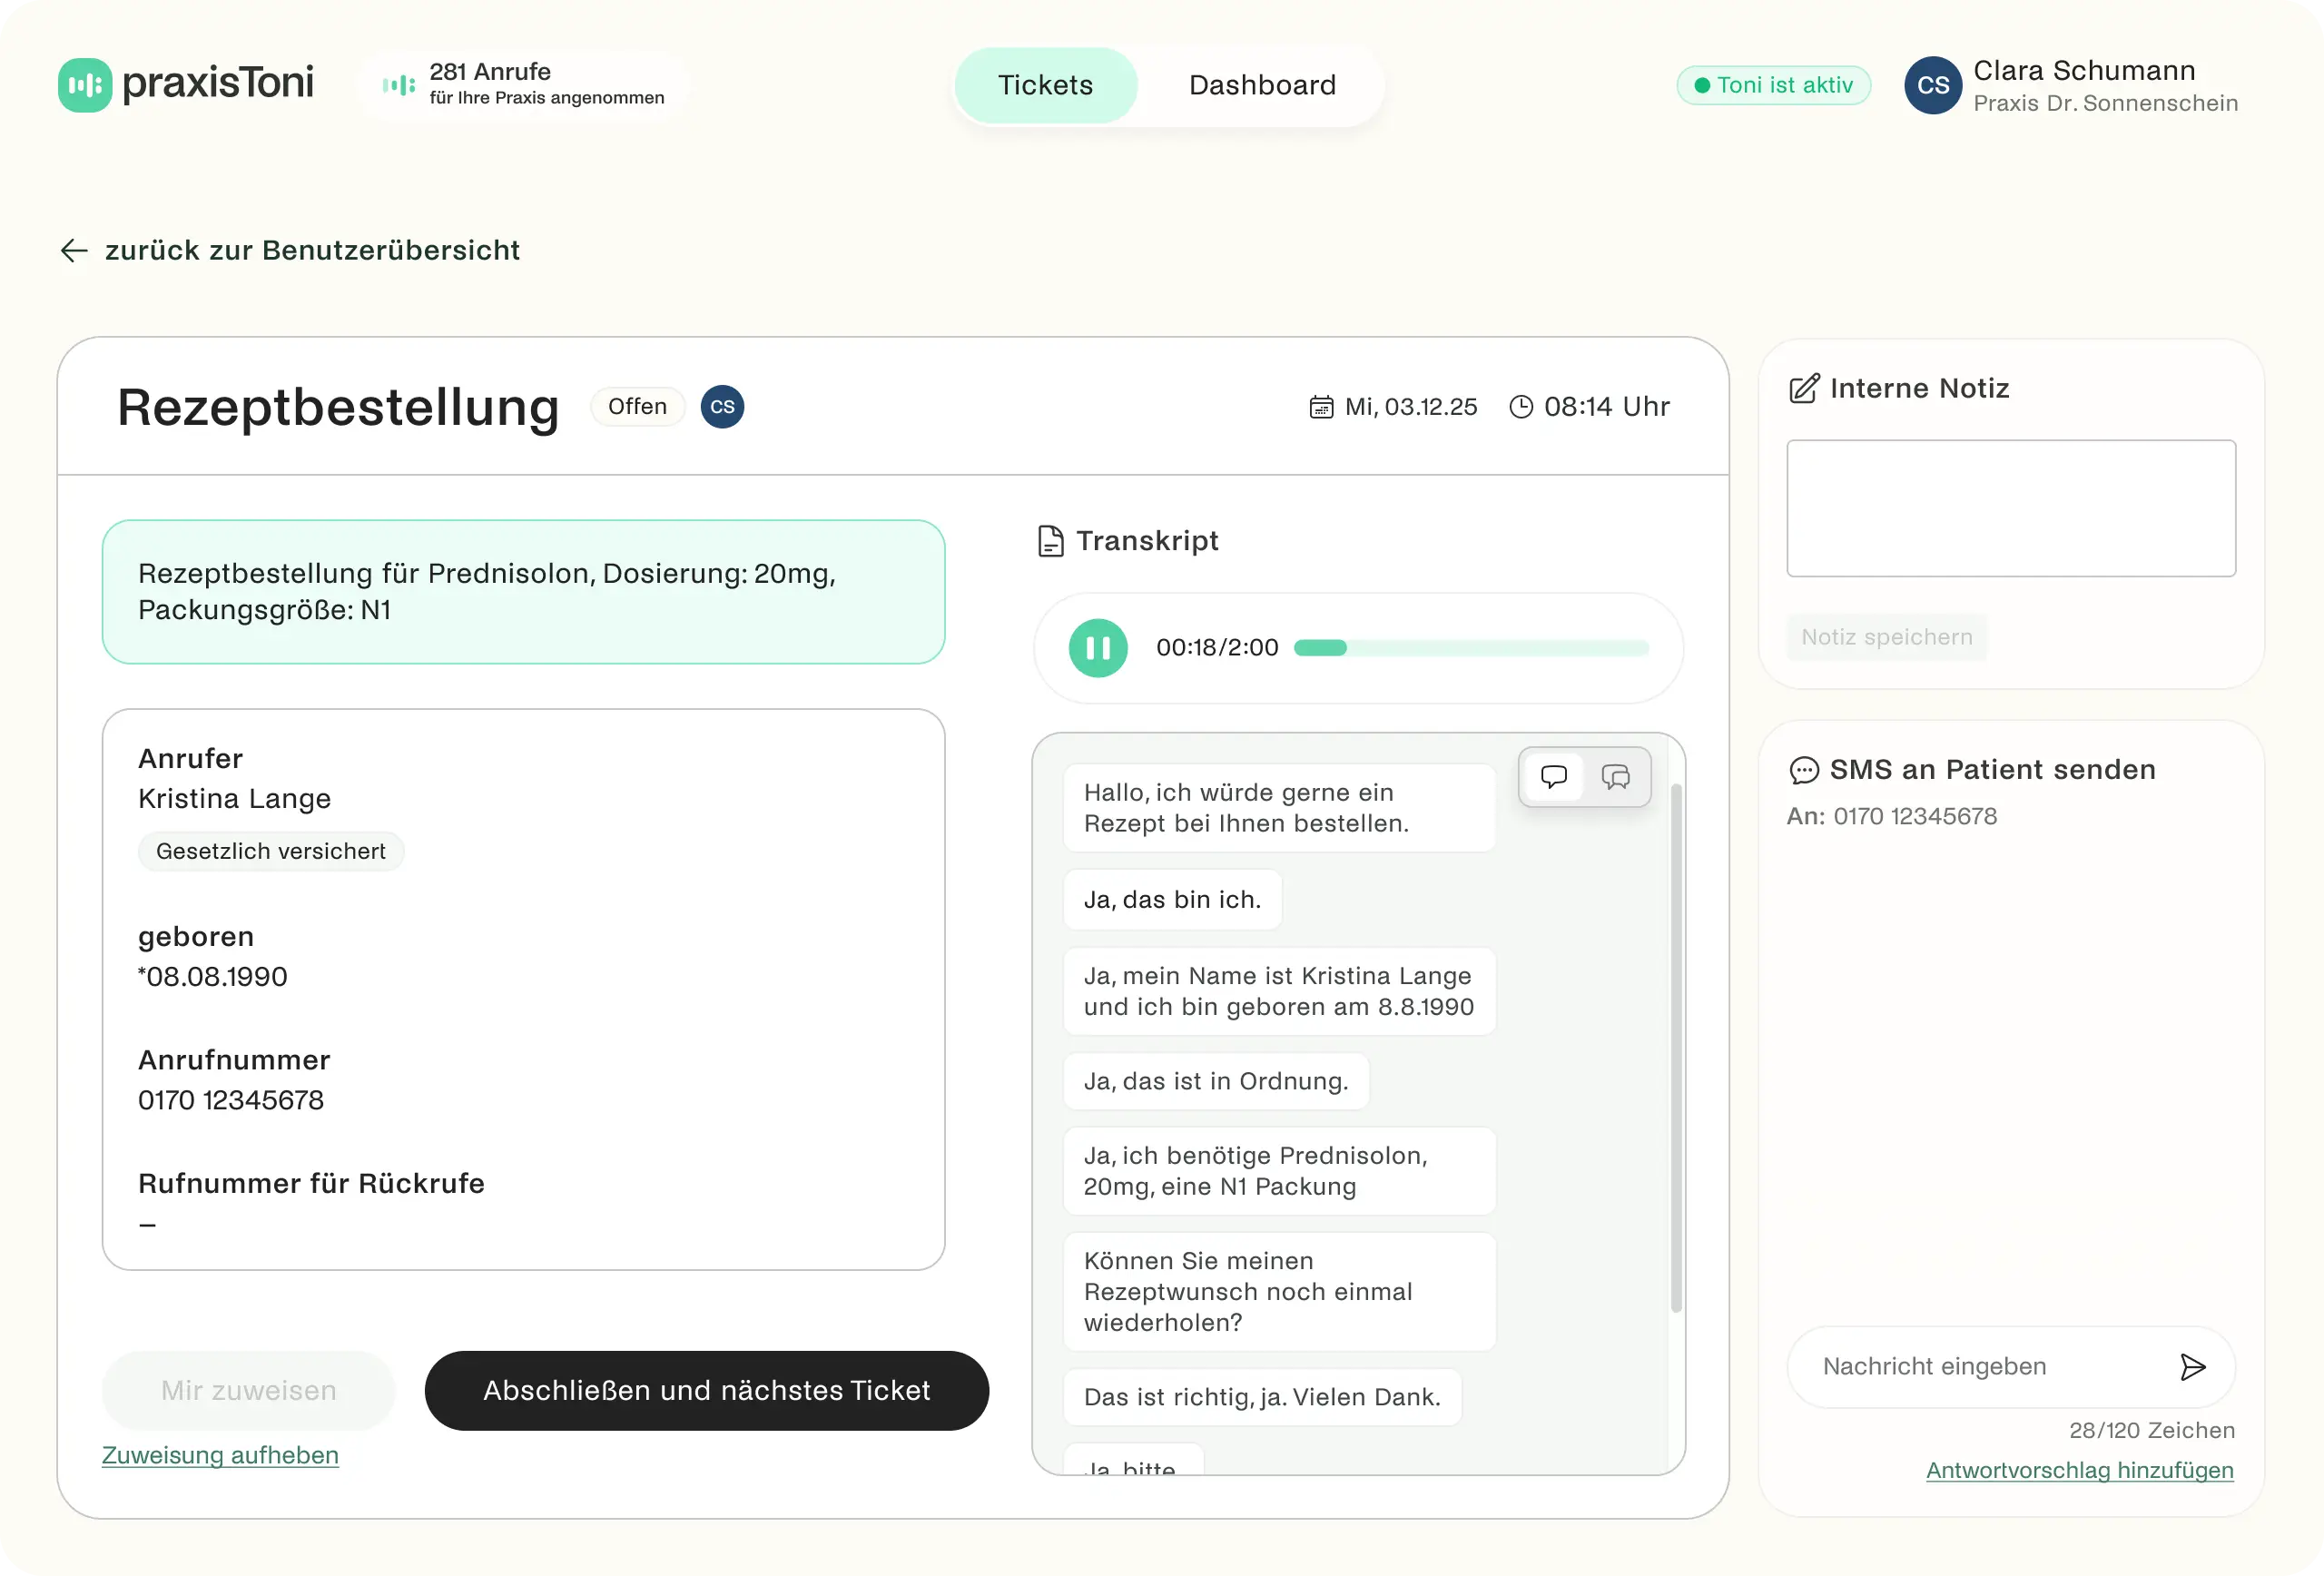The image size is (2324, 1576).
Task: Switch to the dual-bubble conversation view
Action: click(x=1616, y=777)
